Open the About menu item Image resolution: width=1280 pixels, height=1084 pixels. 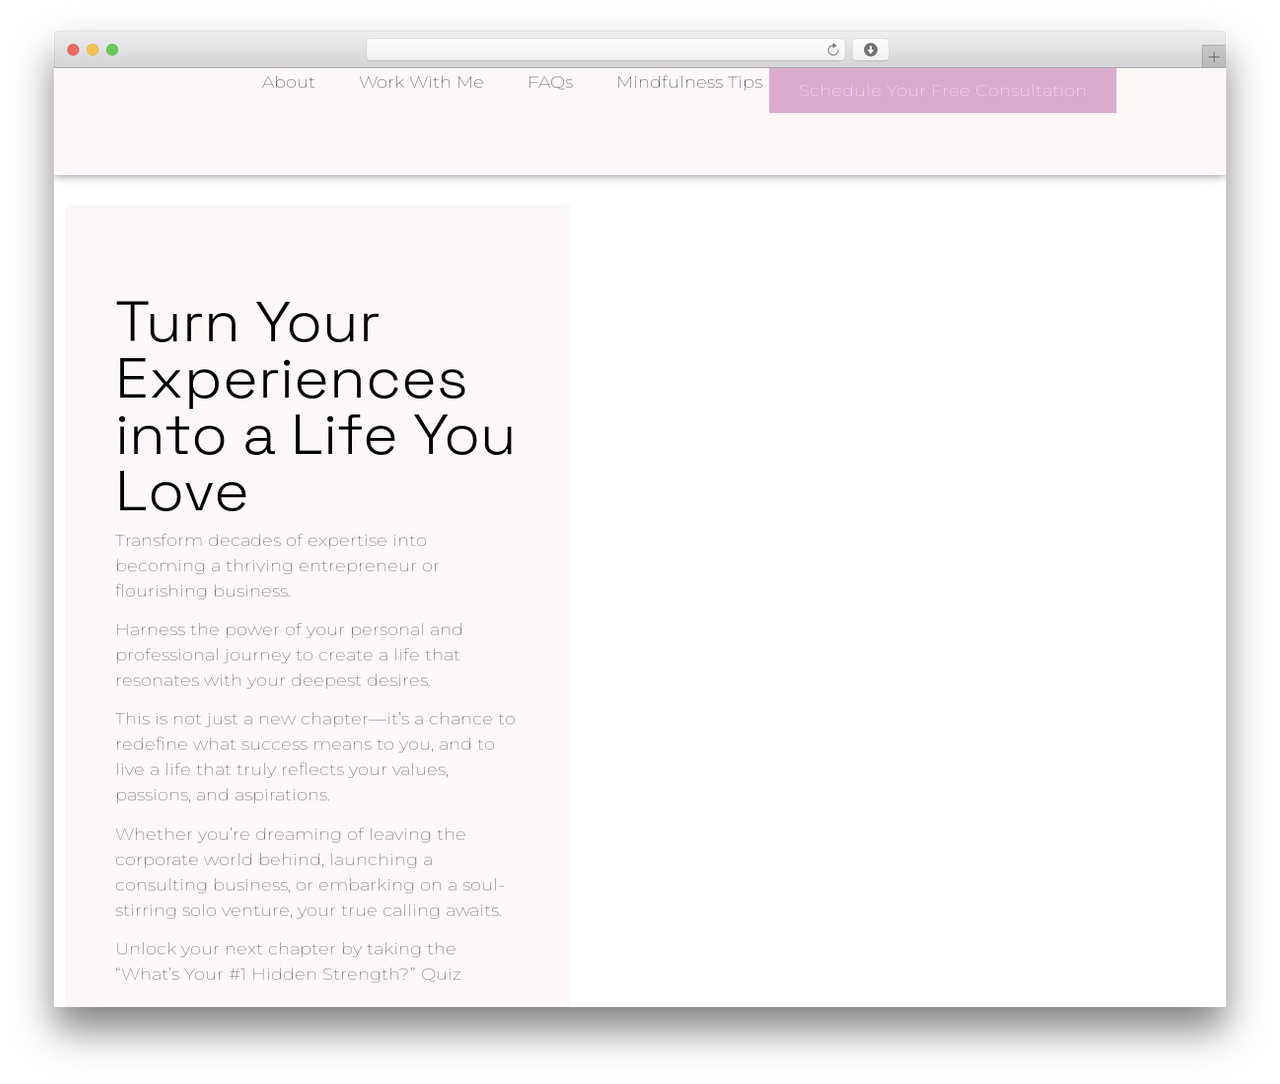pos(288,82)
